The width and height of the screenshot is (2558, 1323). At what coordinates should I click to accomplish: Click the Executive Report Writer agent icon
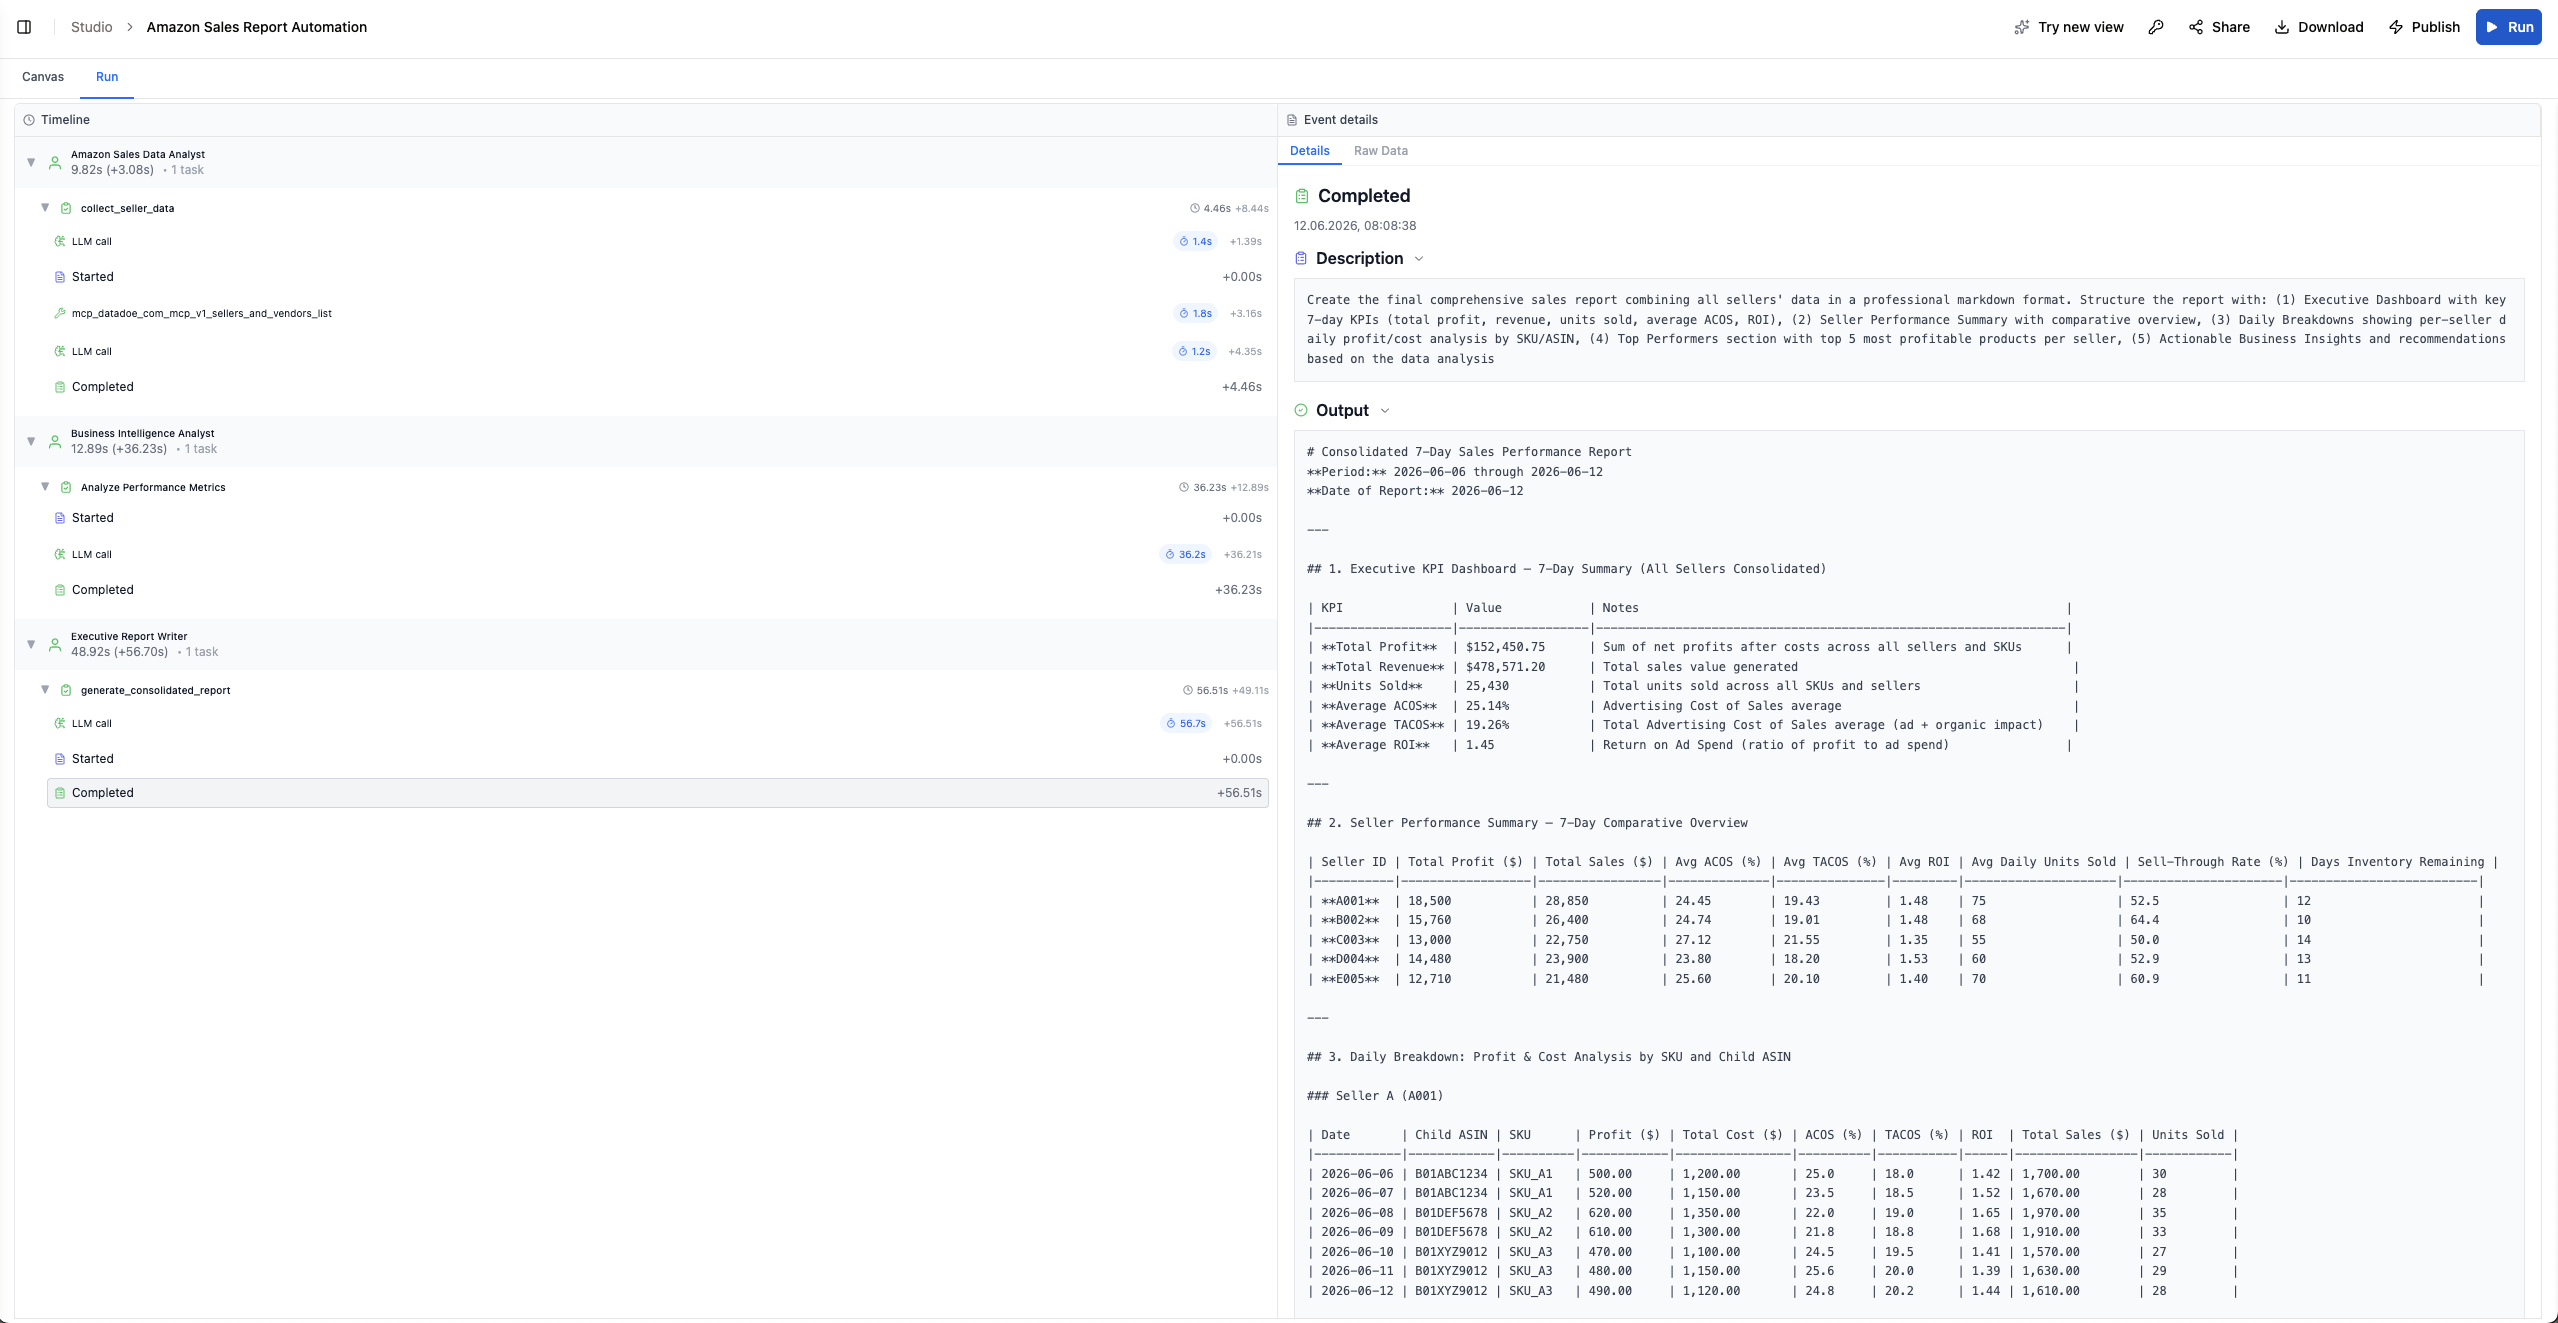click(x=55, y=644)
